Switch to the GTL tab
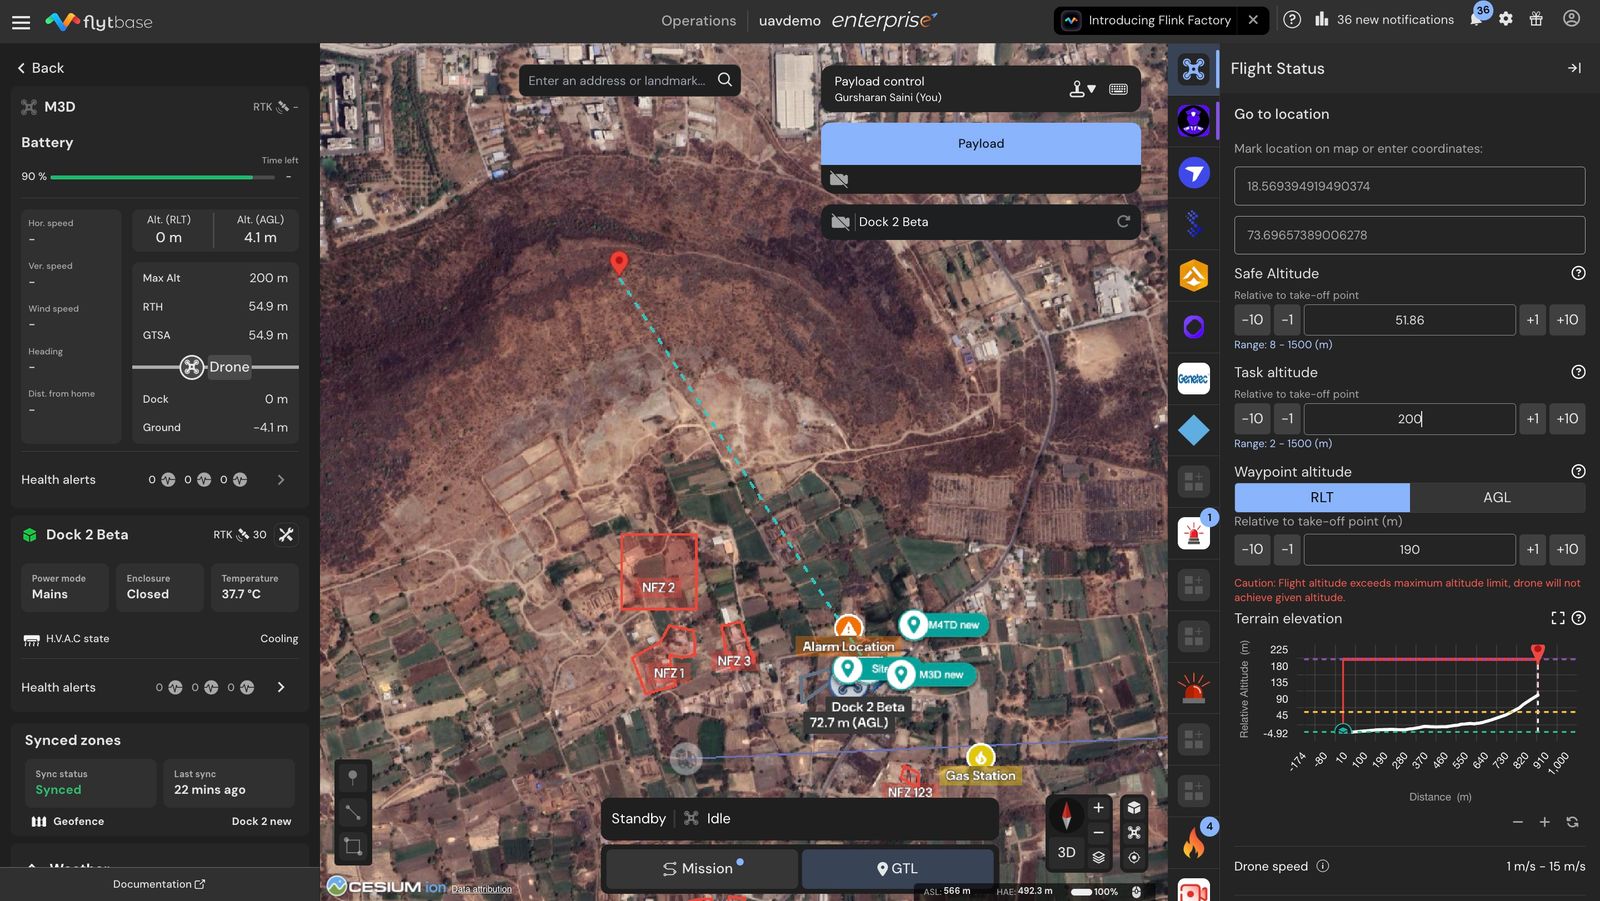The height and width of the screenshot is (901, 1600). tap(898, 868)
